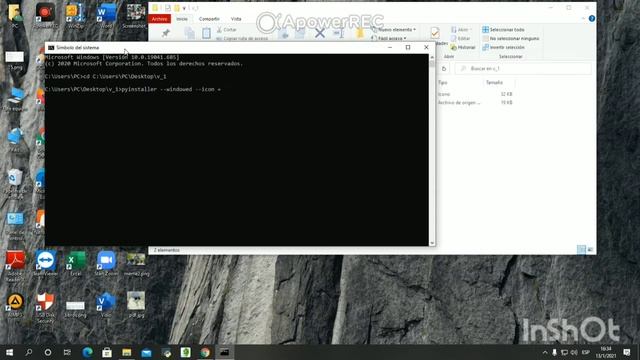Screen dimensions: 640x360
Task: Click No seleccionar ninguno in ribbon
Action: click(511, 38)
